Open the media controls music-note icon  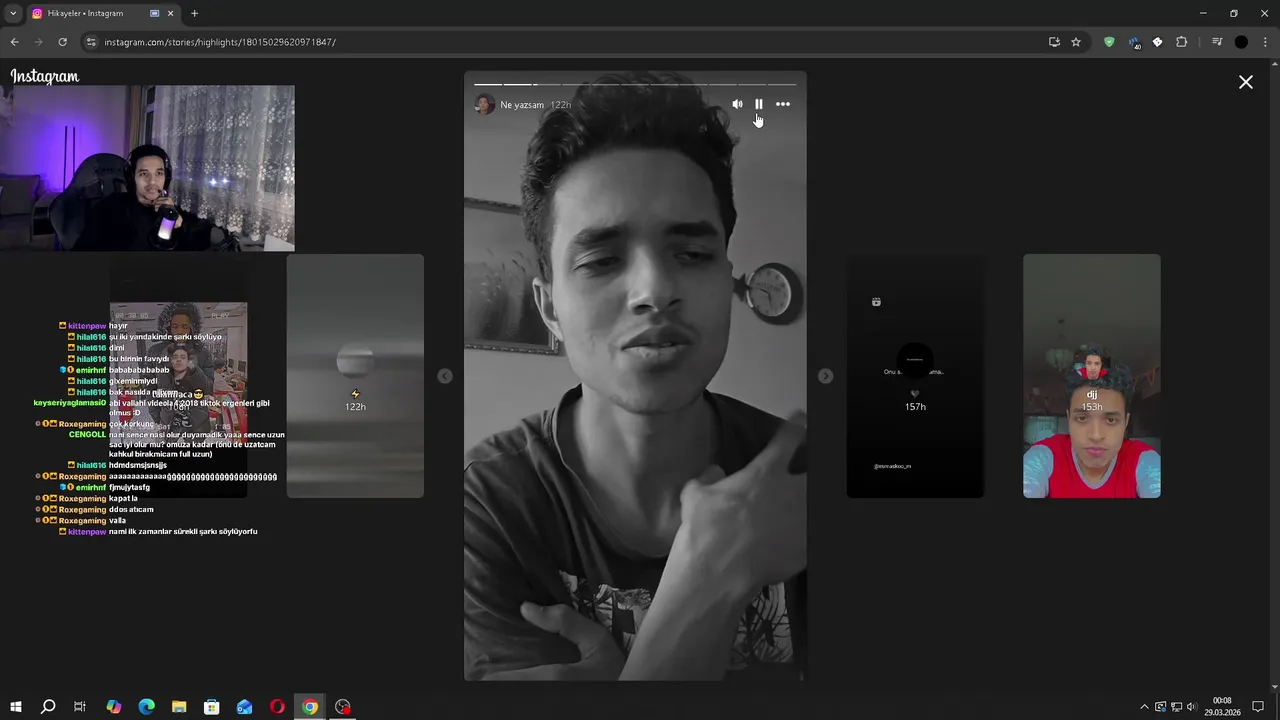pyautogui.click(x=1217, y=42)
